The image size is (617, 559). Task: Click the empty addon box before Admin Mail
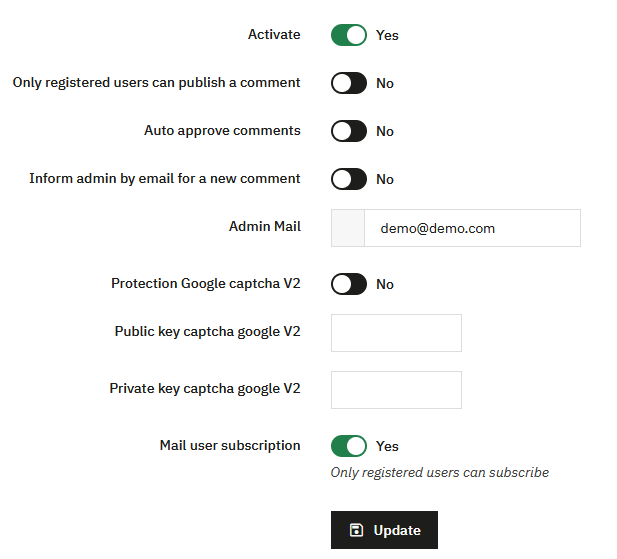pyautogui.click(x=347, y=228)
